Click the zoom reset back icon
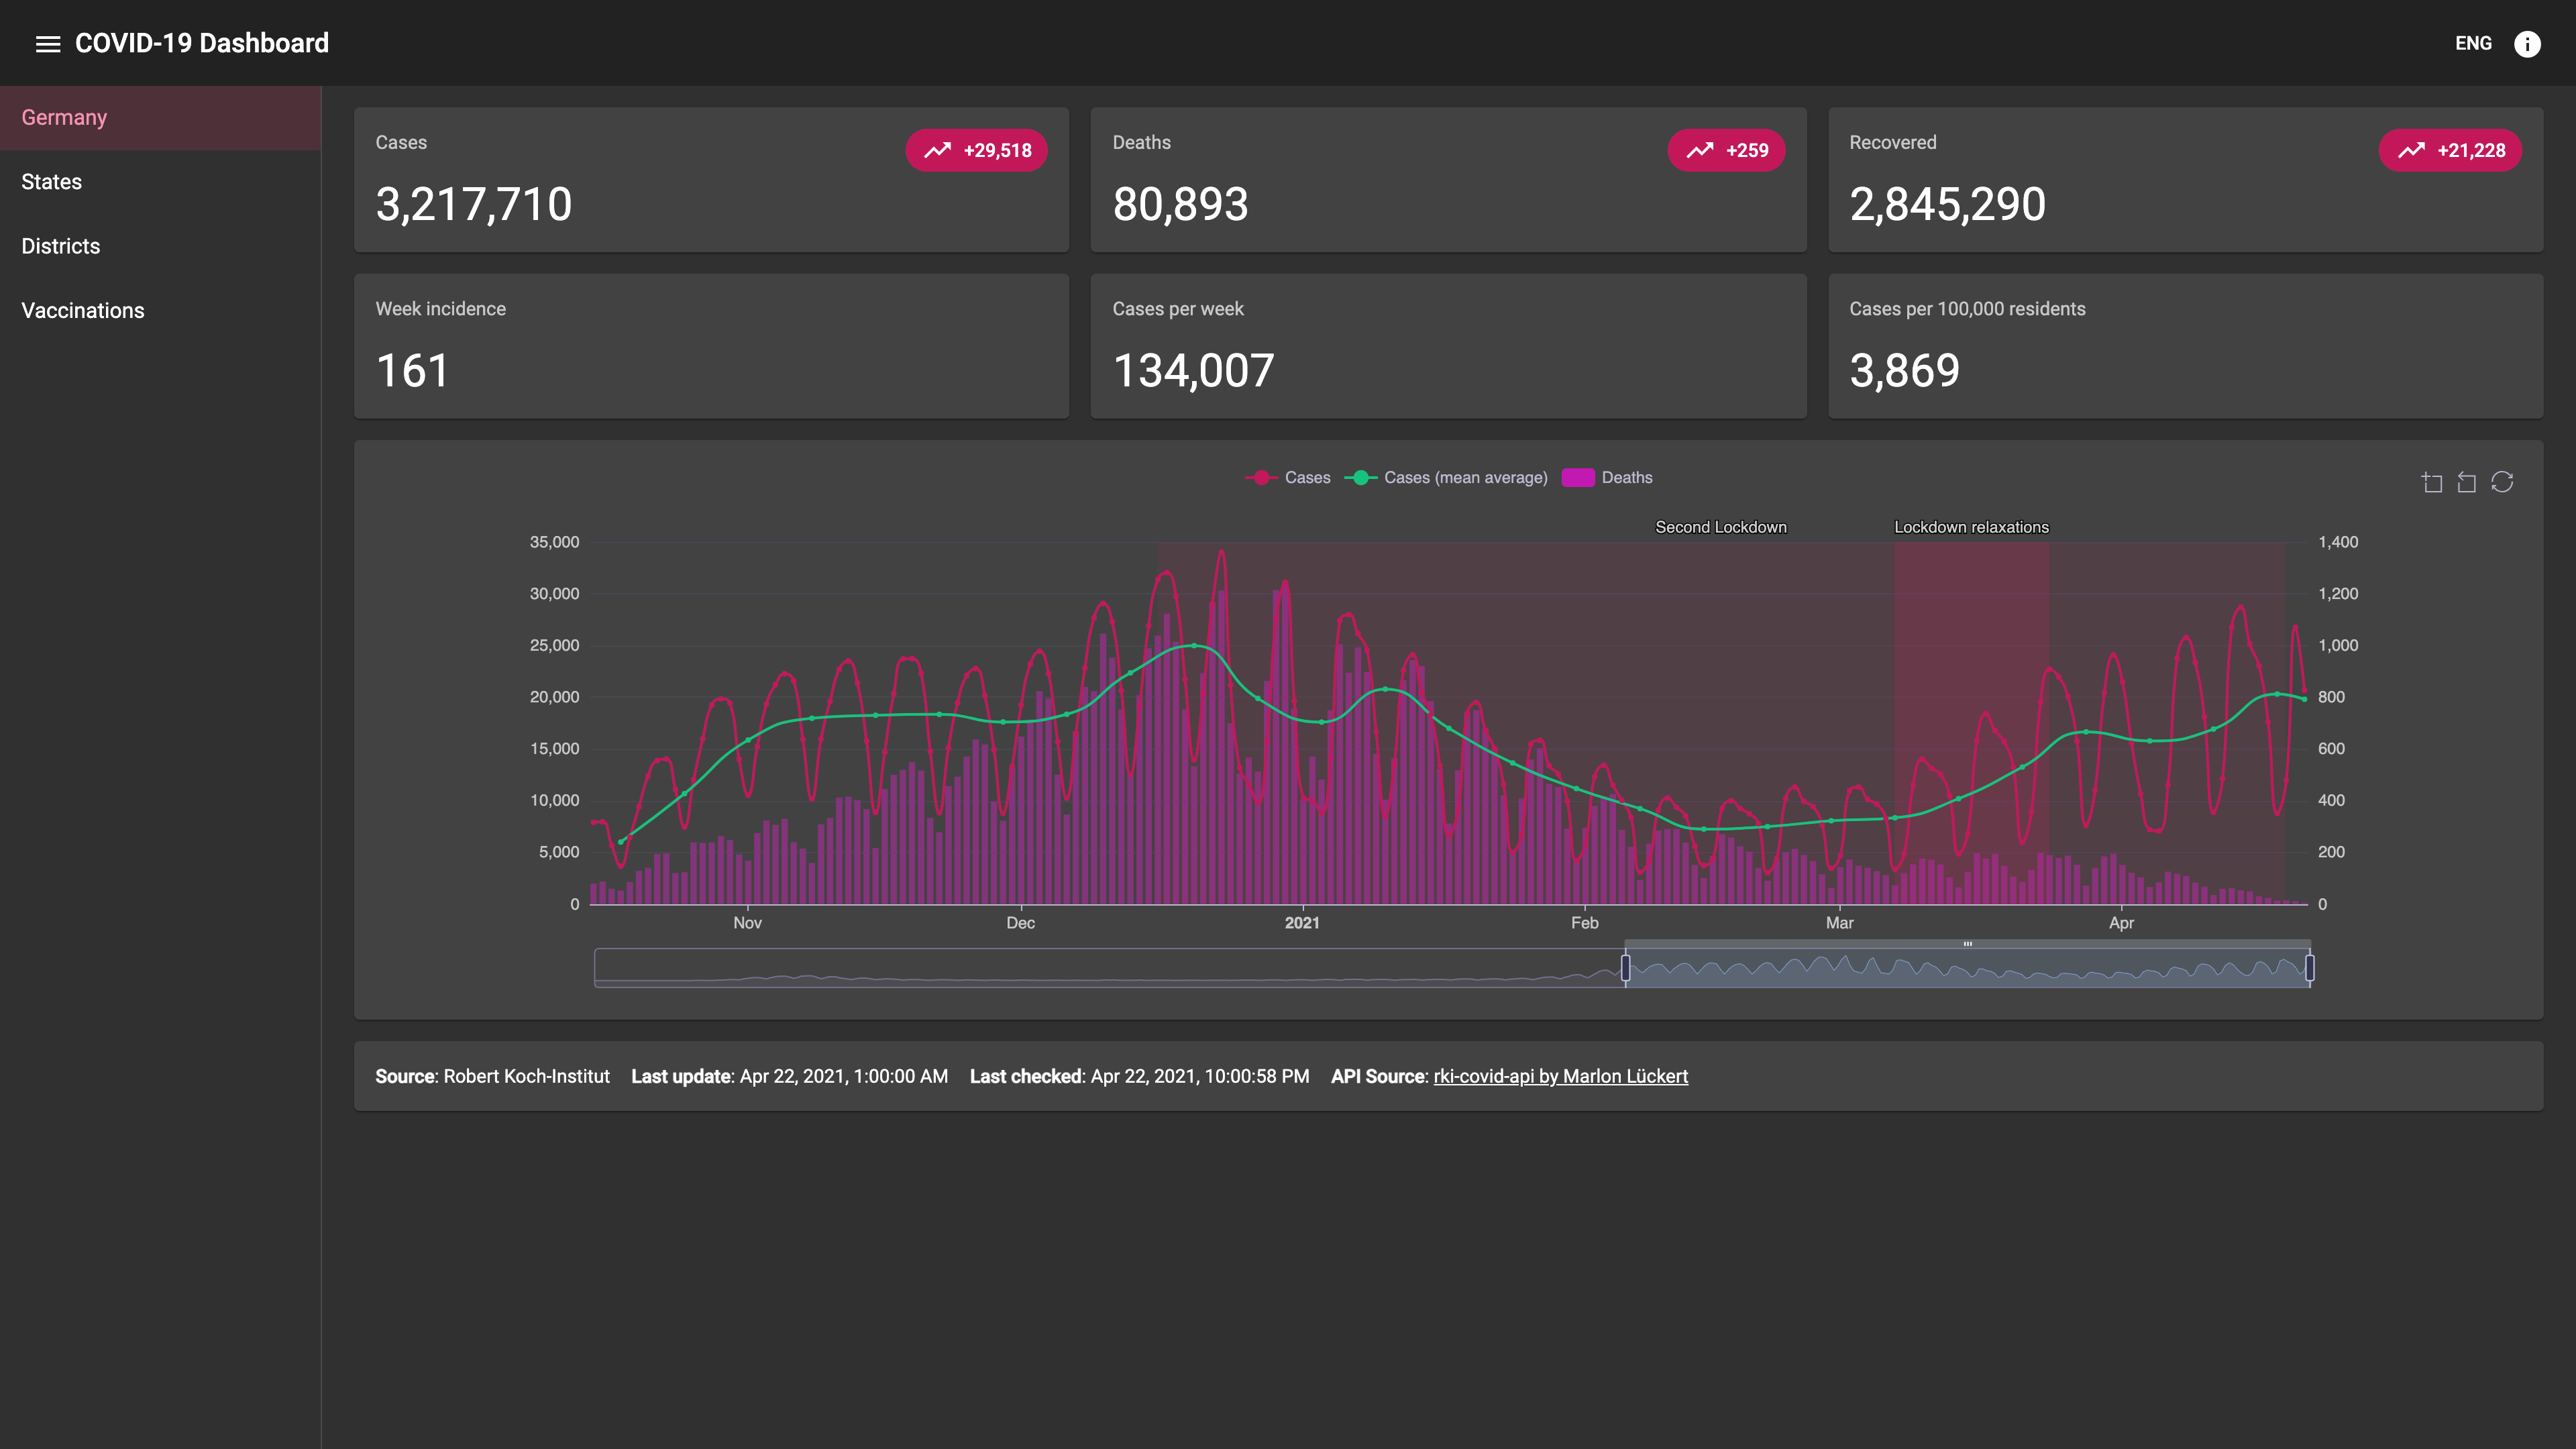 click(2467, 483)
